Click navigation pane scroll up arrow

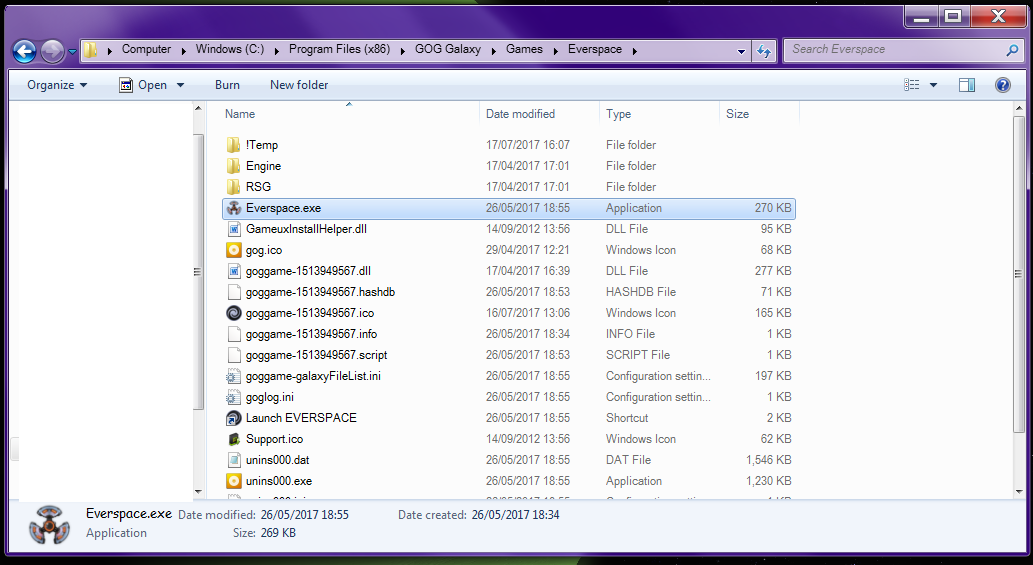[198, 109]
